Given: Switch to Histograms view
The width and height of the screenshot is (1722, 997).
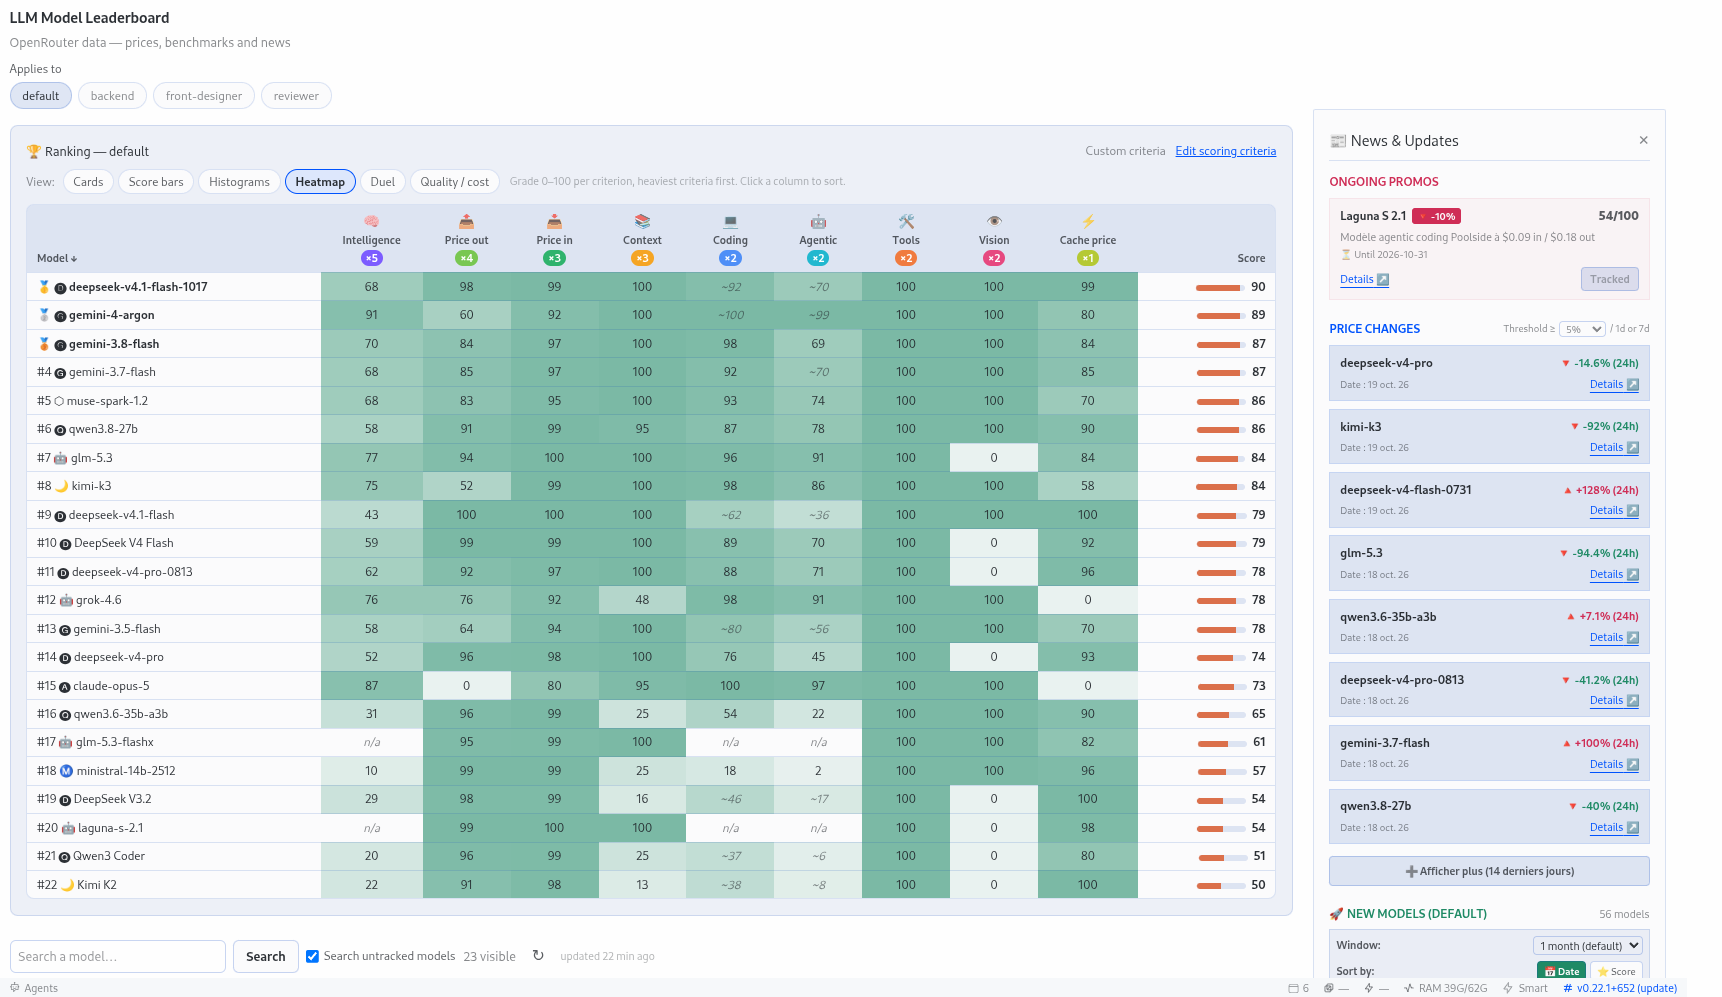Looking at the screenshot, I should (239, 181).
